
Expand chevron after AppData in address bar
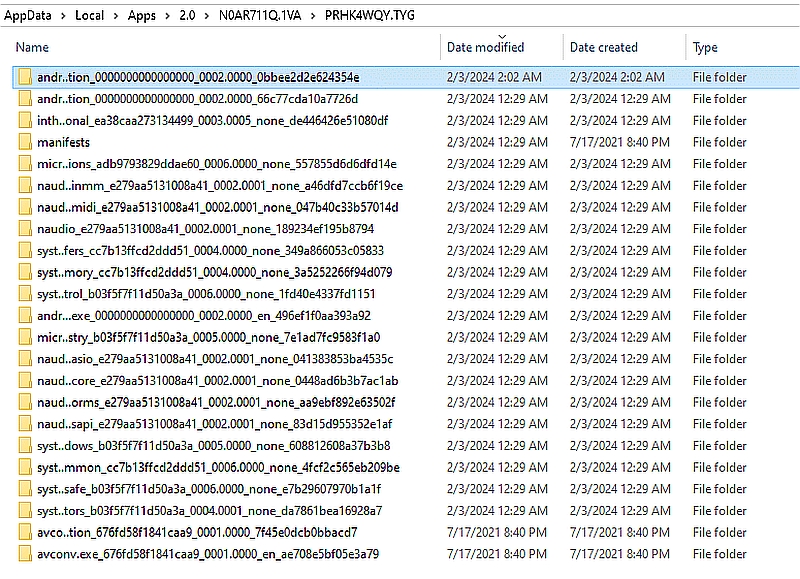[63, 16]
